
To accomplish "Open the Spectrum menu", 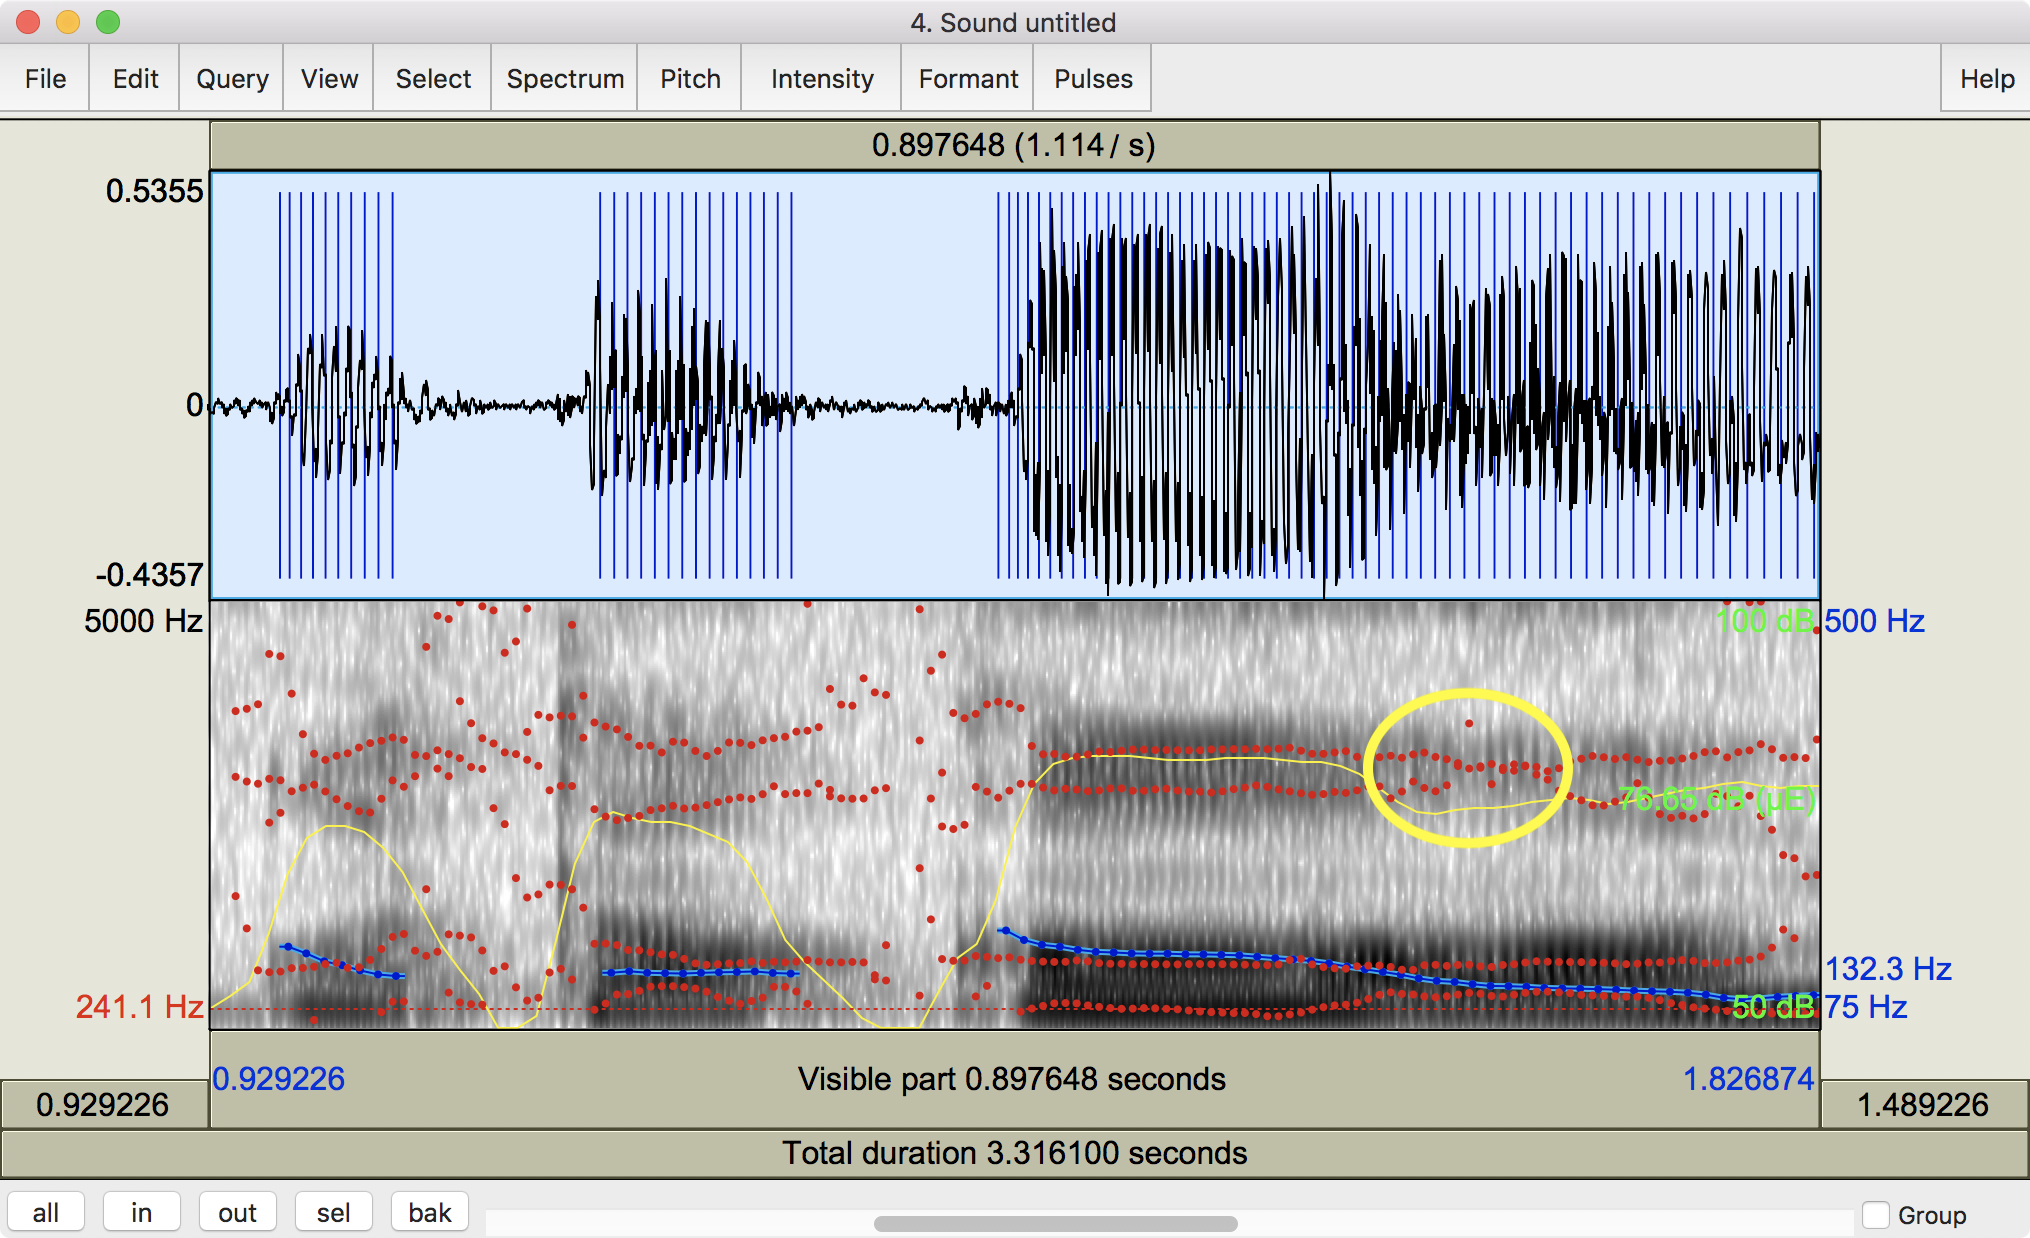I will tap(565, 78).
